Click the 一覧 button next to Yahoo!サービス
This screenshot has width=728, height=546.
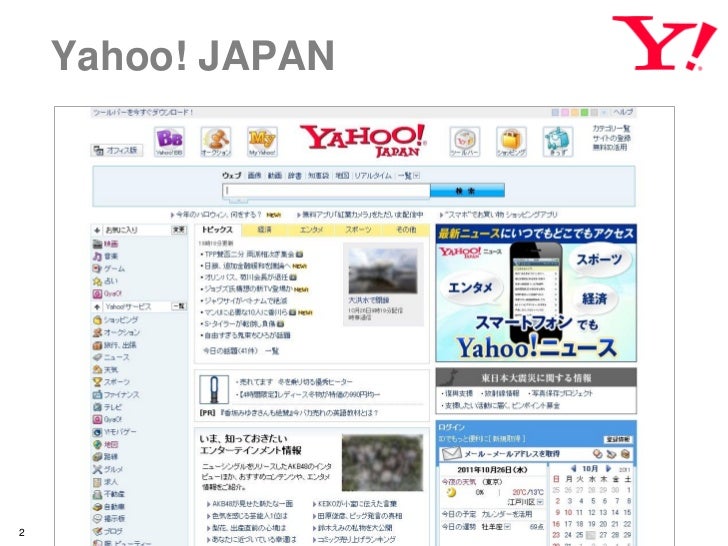[x=179, y=306]
